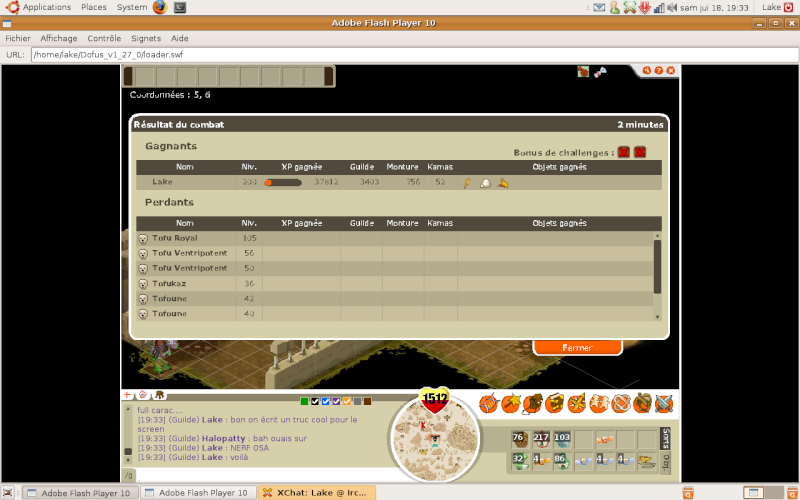Open the Applications menu in top panel

pos(47,7)
